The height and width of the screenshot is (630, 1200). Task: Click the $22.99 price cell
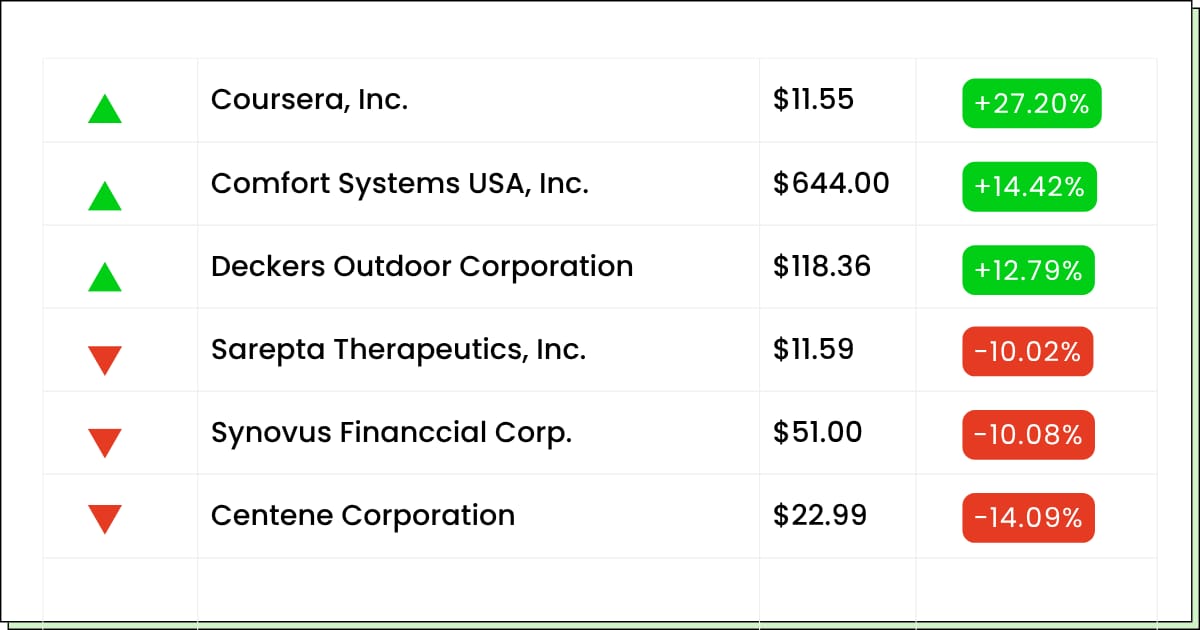click(x=838, y=516)
